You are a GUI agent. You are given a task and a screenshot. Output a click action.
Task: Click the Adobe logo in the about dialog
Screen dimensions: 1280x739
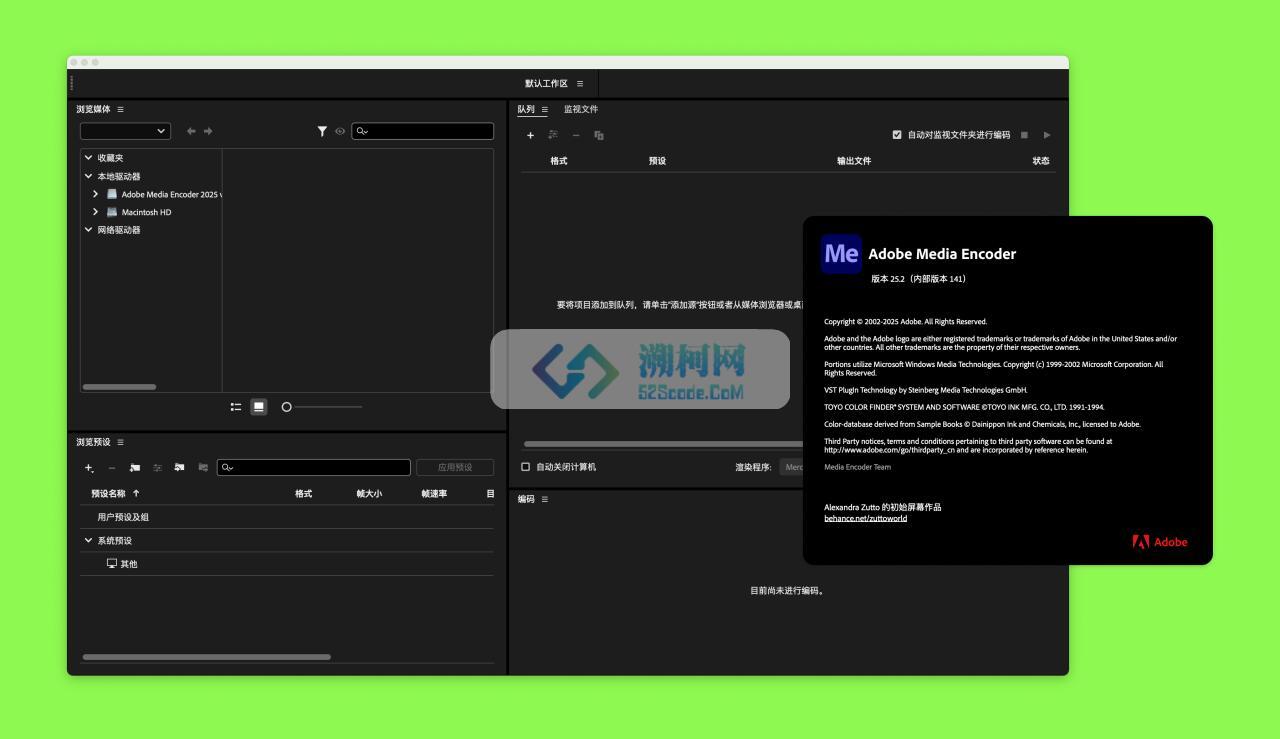click(x=1160, y=542)
